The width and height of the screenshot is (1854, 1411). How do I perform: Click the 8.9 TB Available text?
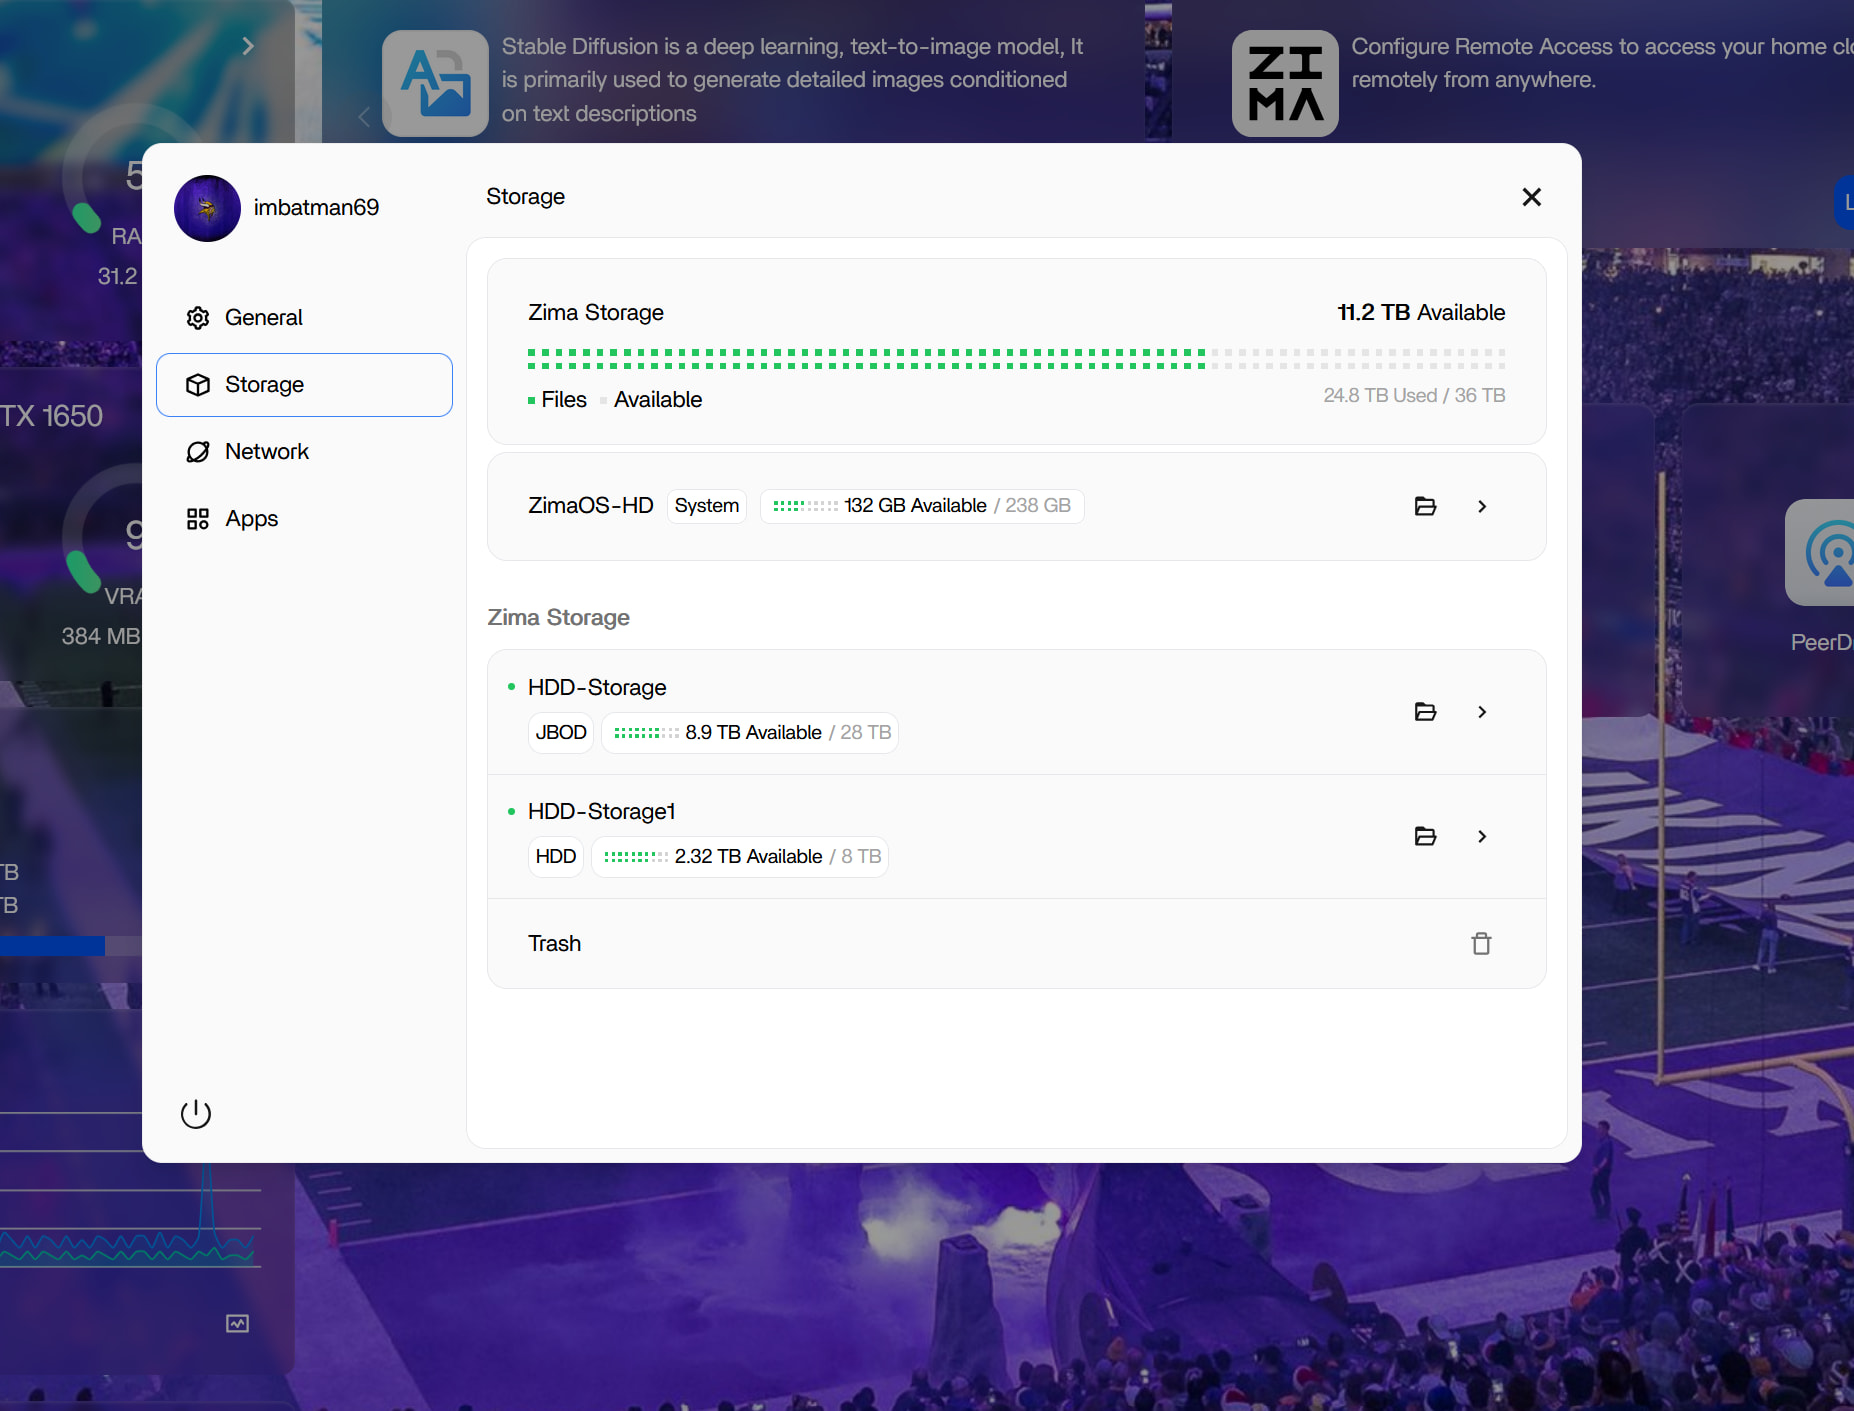(x=753, y=732)
